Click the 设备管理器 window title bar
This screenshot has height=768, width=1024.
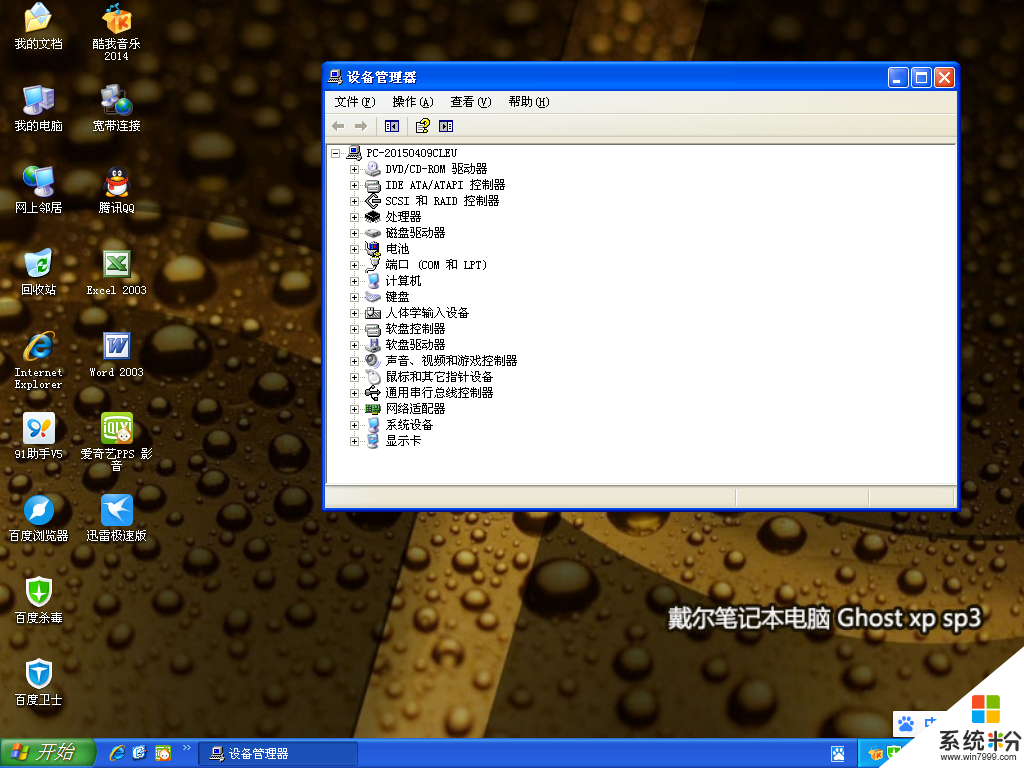click(x=600, y=77)
